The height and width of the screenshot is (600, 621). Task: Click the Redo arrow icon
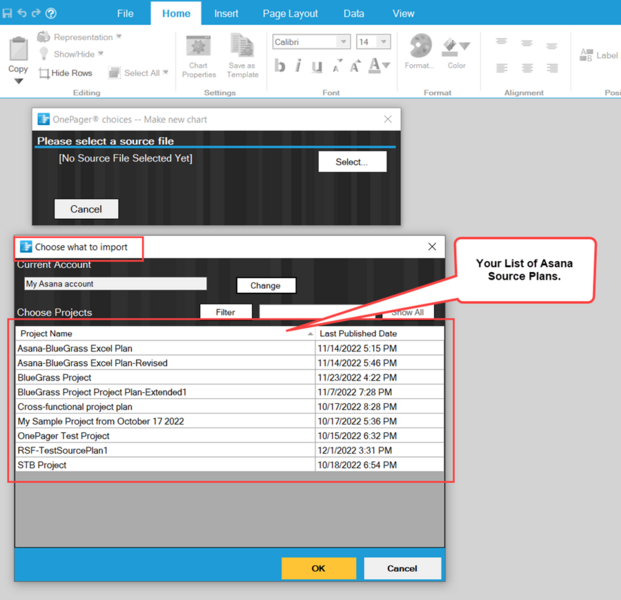pyautogui.click(x=36, y=13)
